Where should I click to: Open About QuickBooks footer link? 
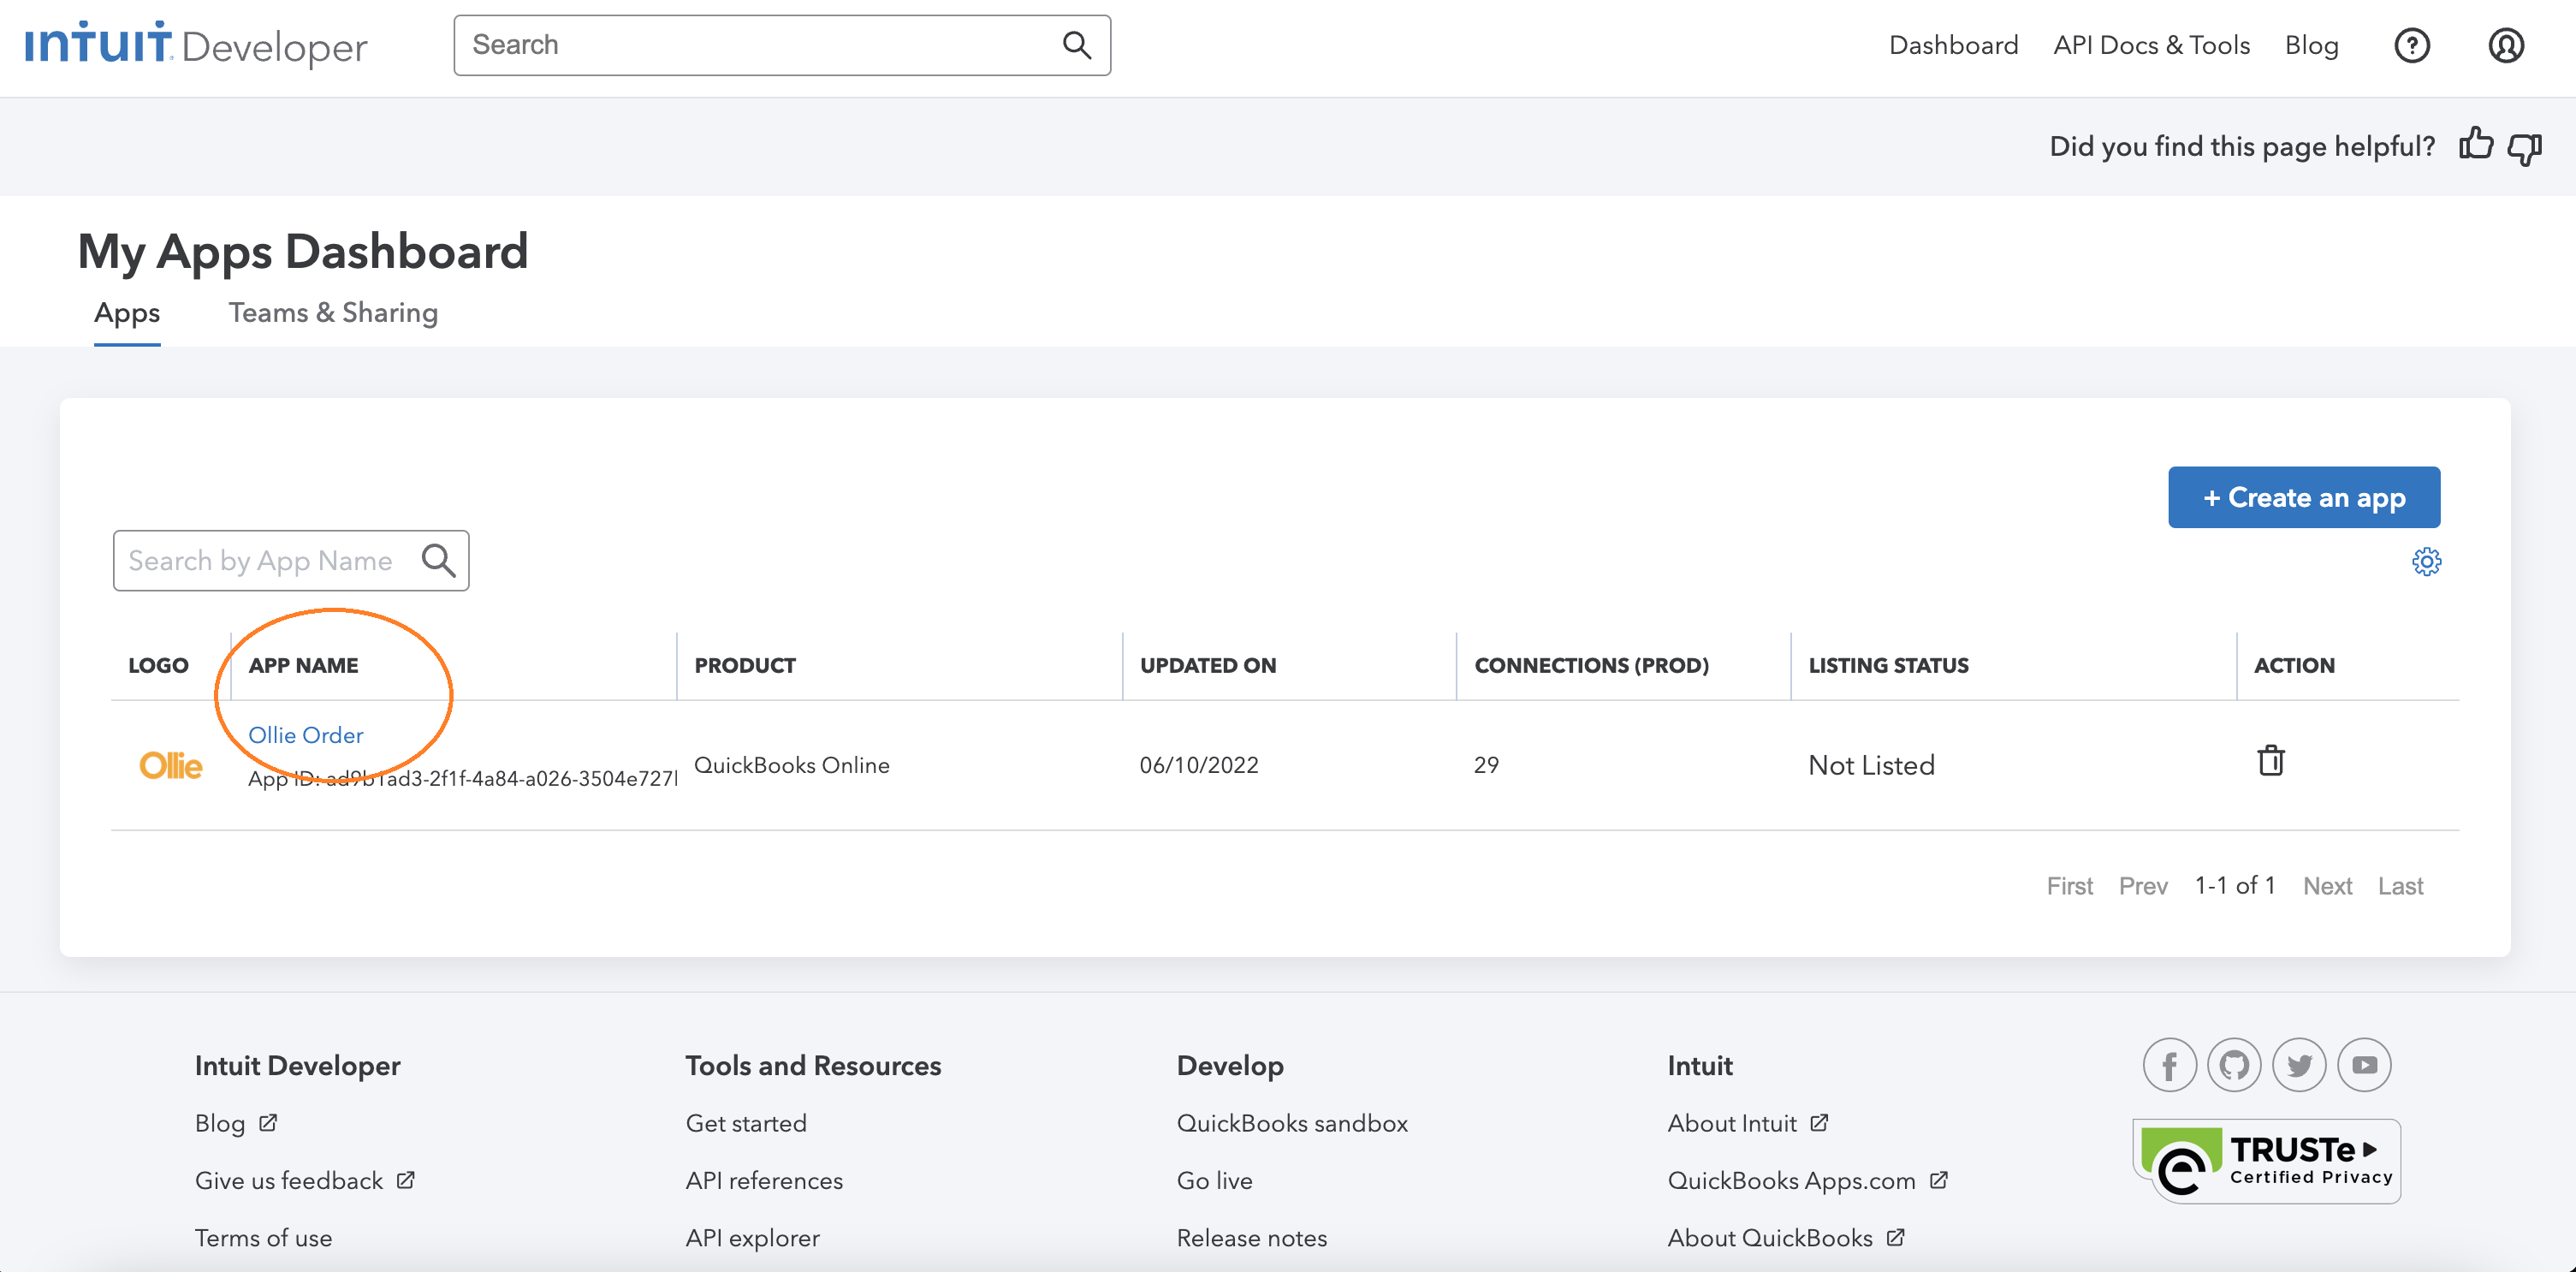pyautogui.click(x=1785, y=1238)
